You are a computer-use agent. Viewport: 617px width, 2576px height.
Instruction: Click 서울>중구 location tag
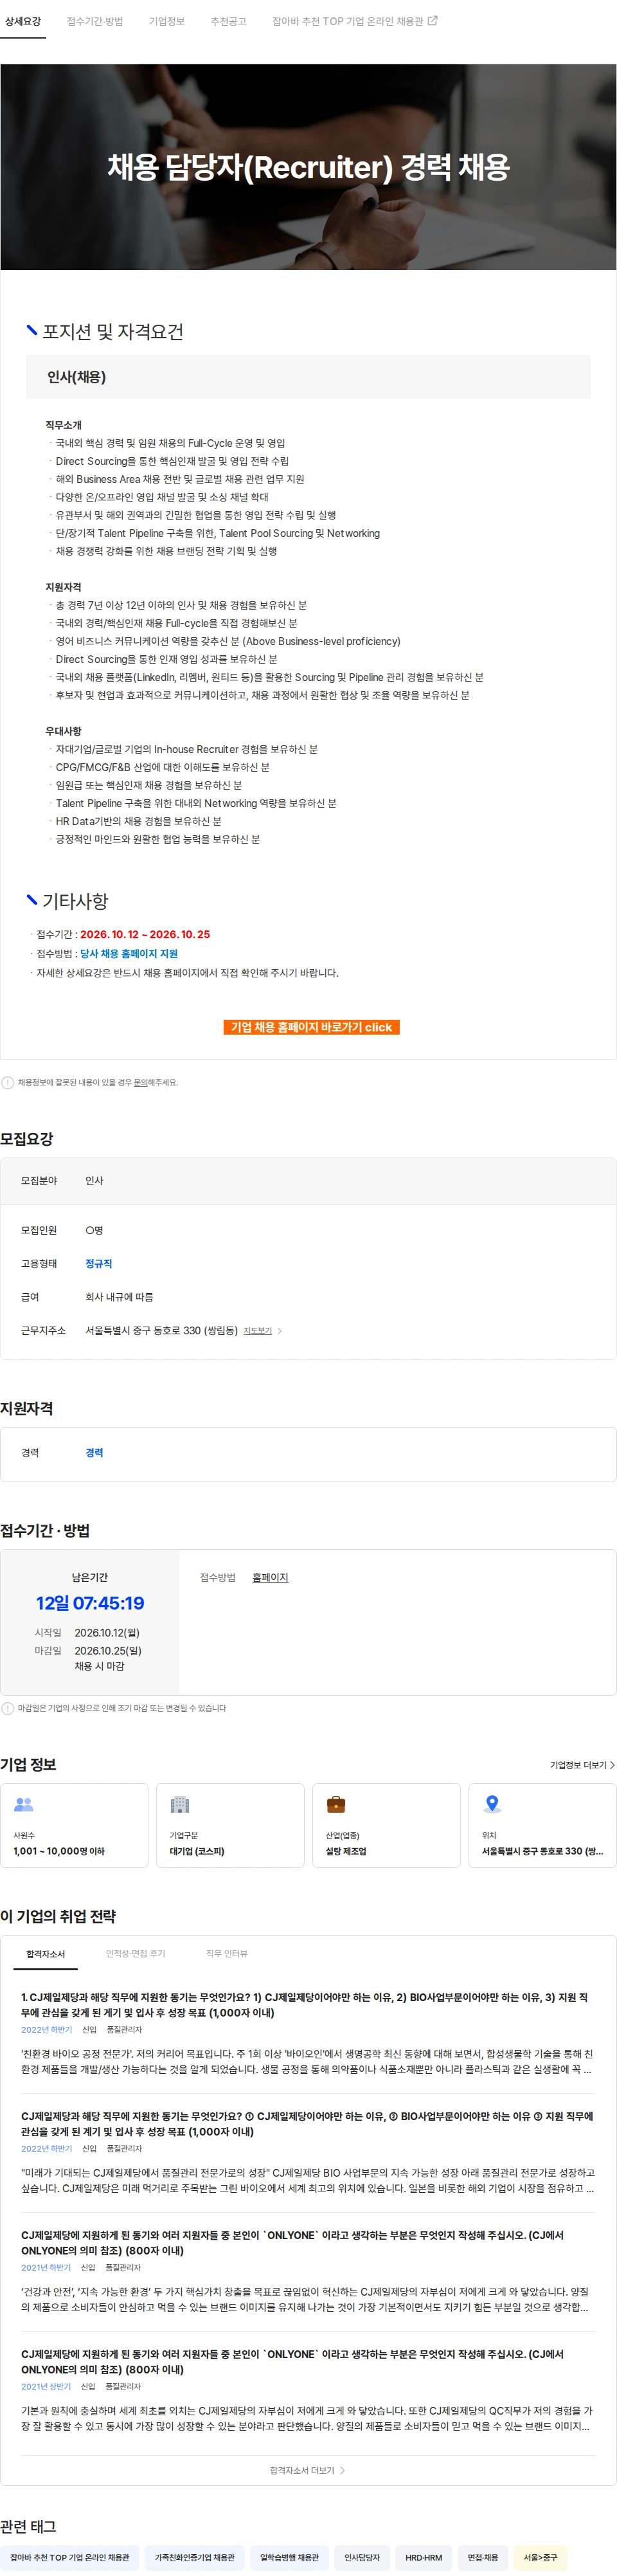pyautogui.click(x=540, y=2557)
